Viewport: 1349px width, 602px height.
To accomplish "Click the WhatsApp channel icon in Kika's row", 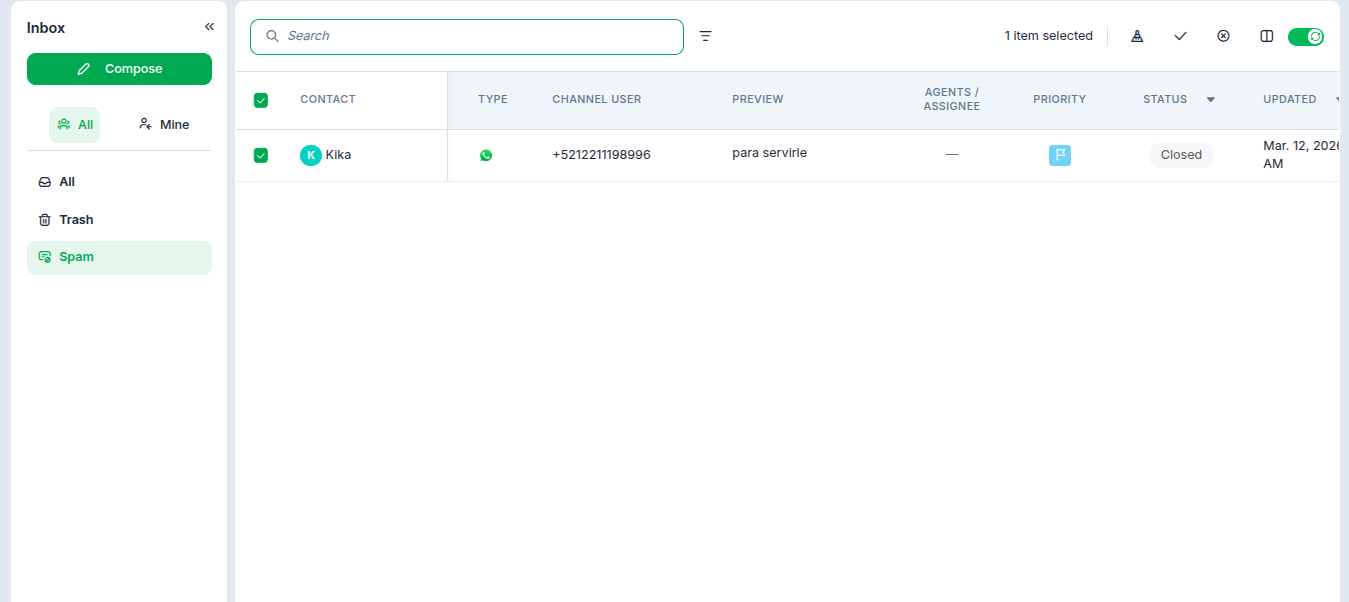I will (x=486, y=155).
